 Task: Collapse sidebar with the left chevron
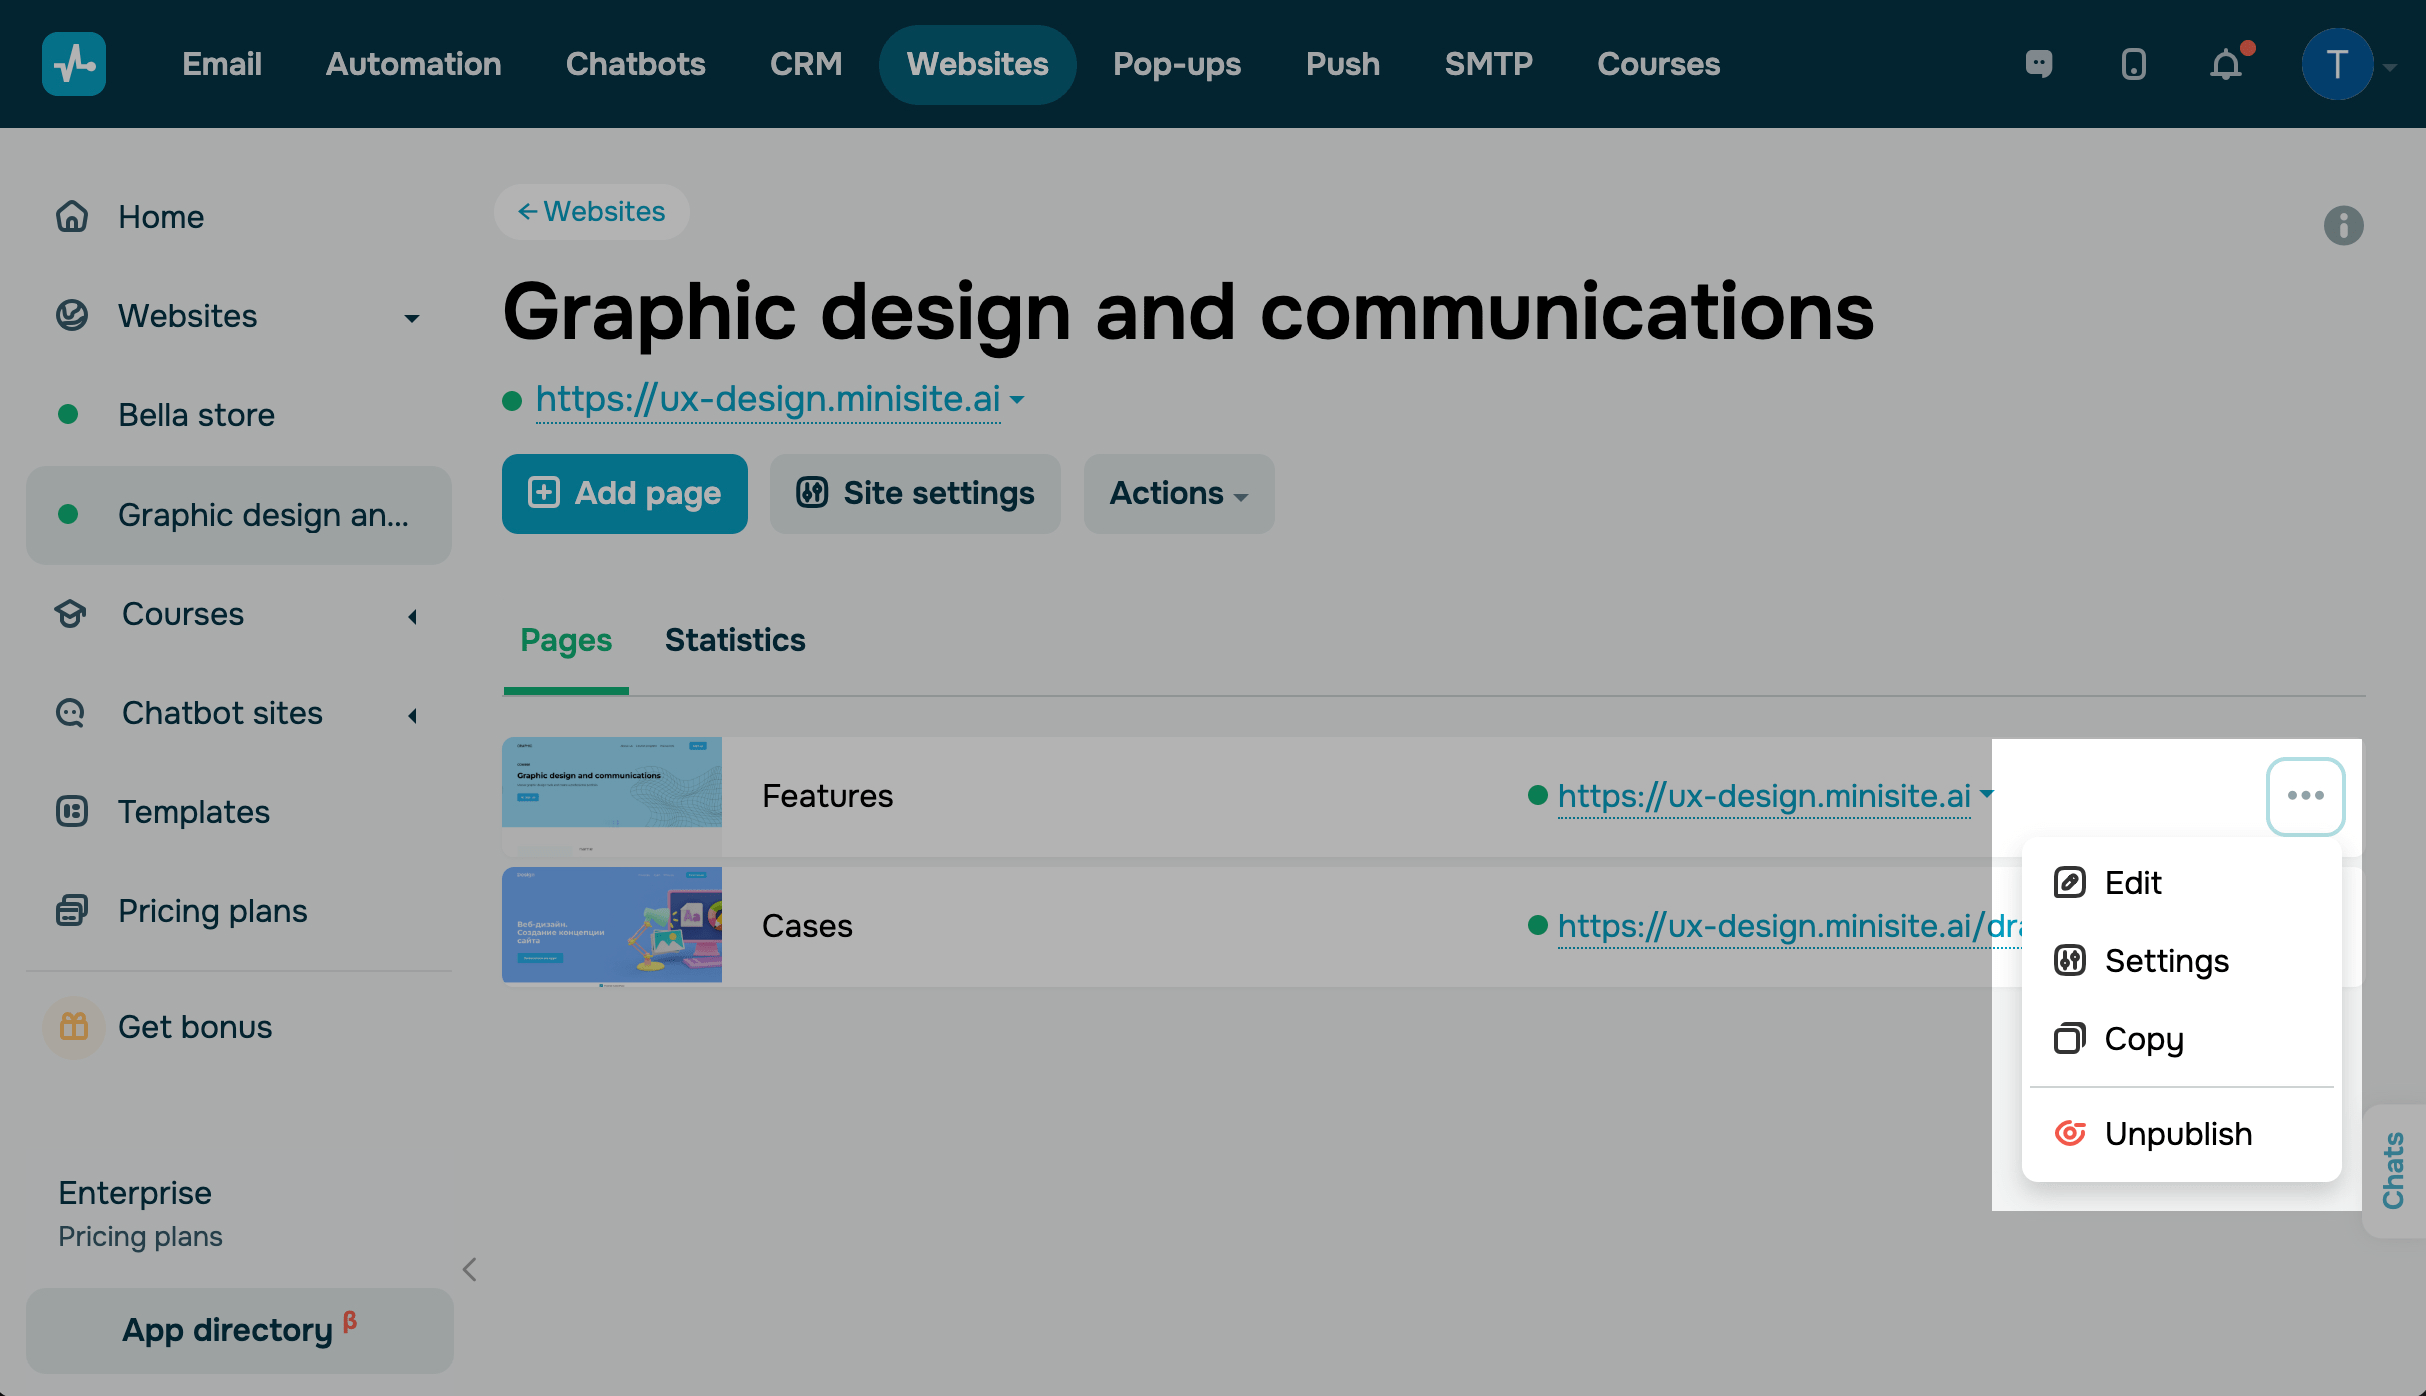[469, 1269]
